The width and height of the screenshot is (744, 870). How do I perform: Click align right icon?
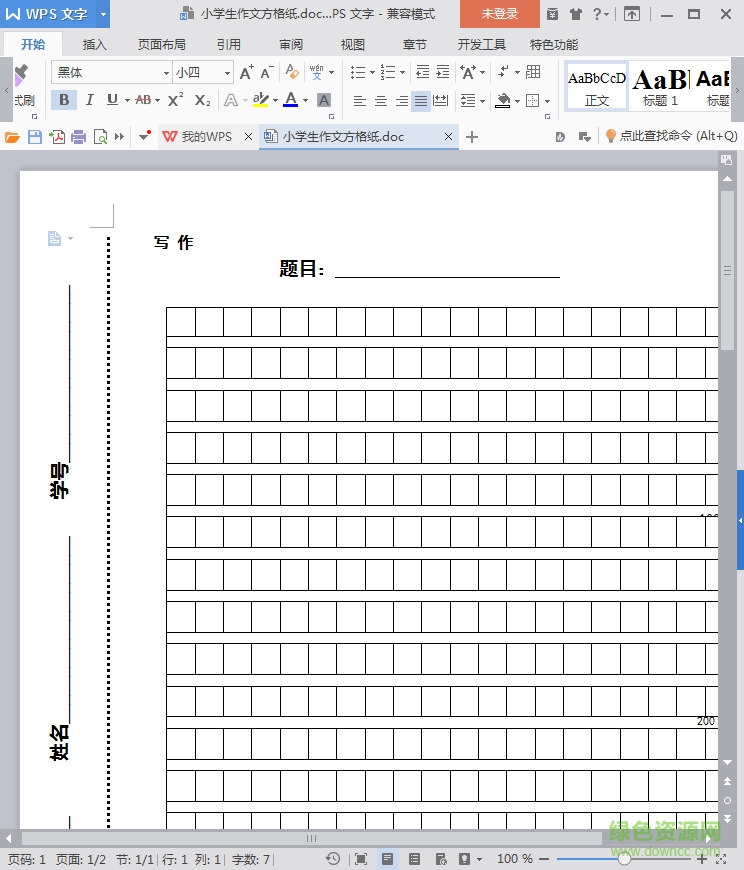click(402, 101)
